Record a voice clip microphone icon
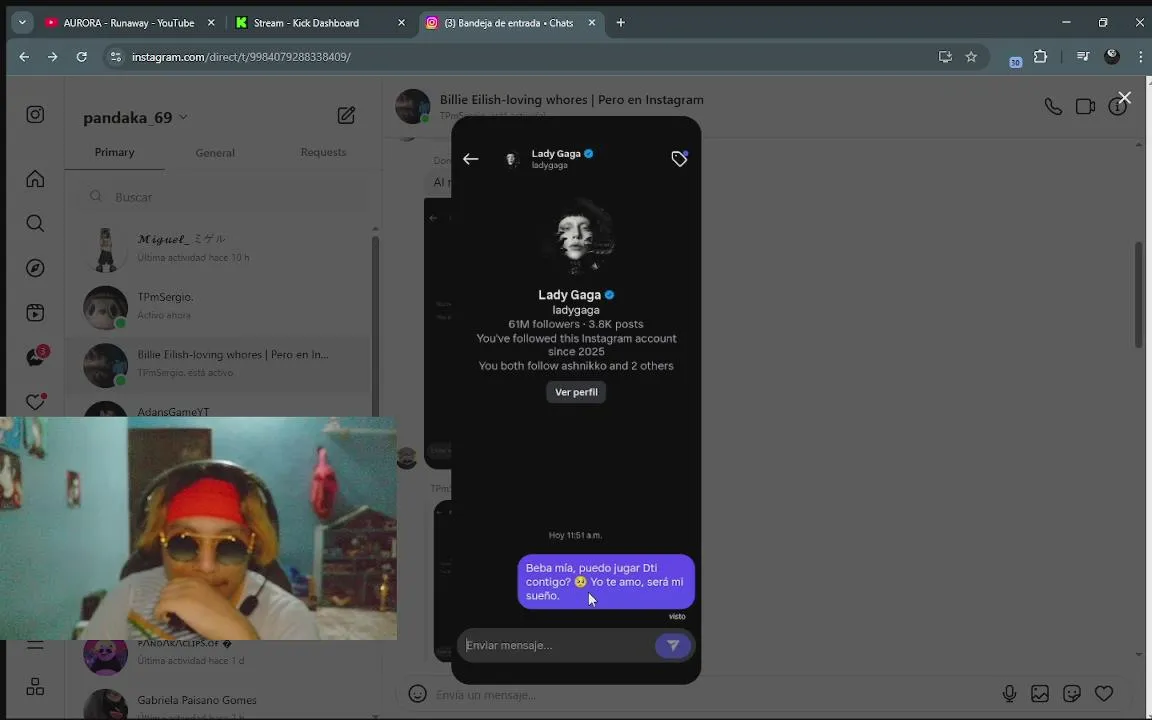The image size is (1152, 720). pyautogui.click(x=1009, y=694)
